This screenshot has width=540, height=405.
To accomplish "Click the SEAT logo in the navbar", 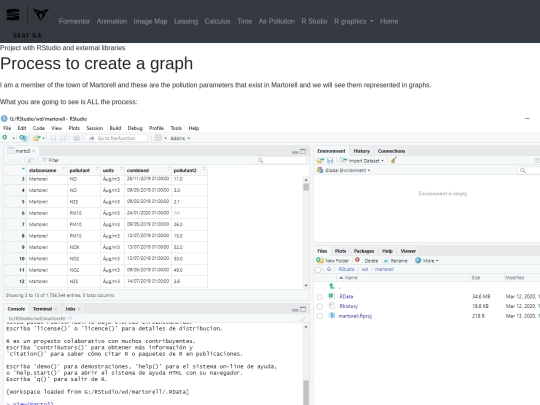I will click(x=13, y=15).
